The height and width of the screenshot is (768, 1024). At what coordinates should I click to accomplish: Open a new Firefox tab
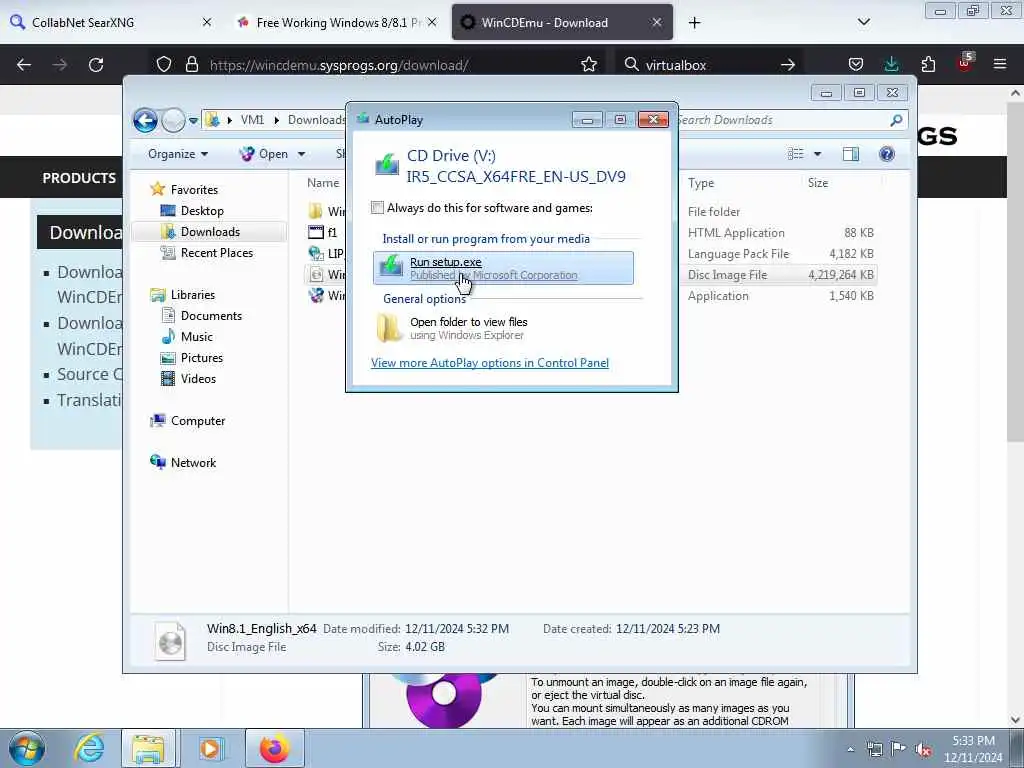coord(694,23)
